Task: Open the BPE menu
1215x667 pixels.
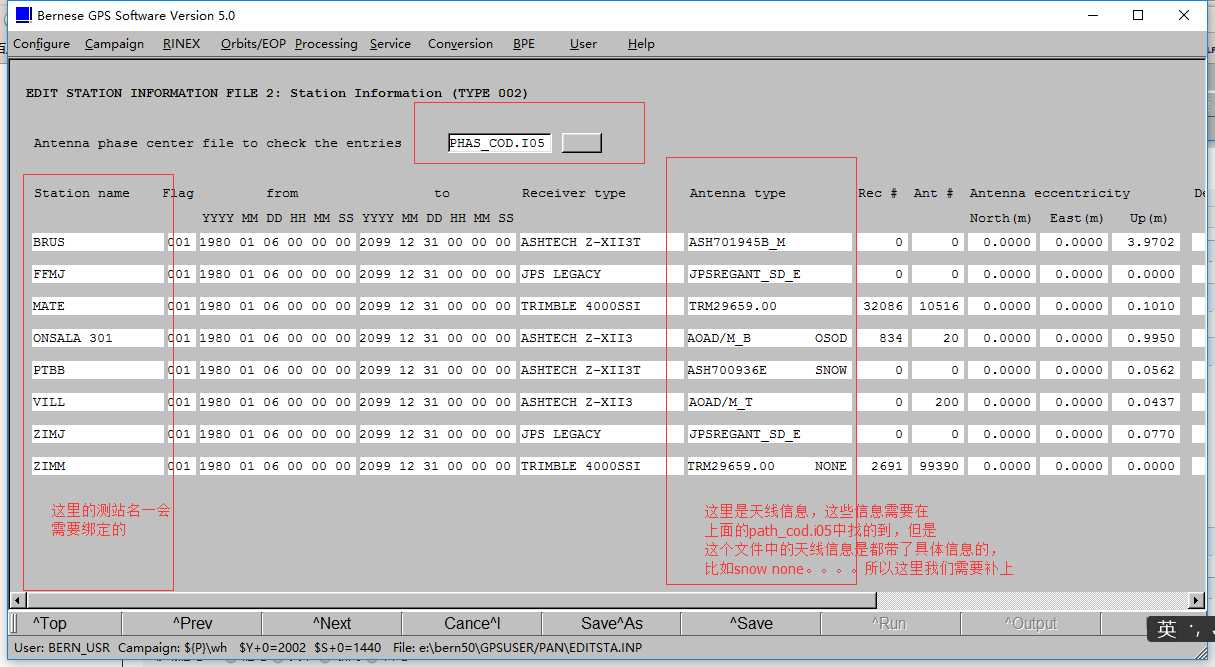Action: [524, 44]
